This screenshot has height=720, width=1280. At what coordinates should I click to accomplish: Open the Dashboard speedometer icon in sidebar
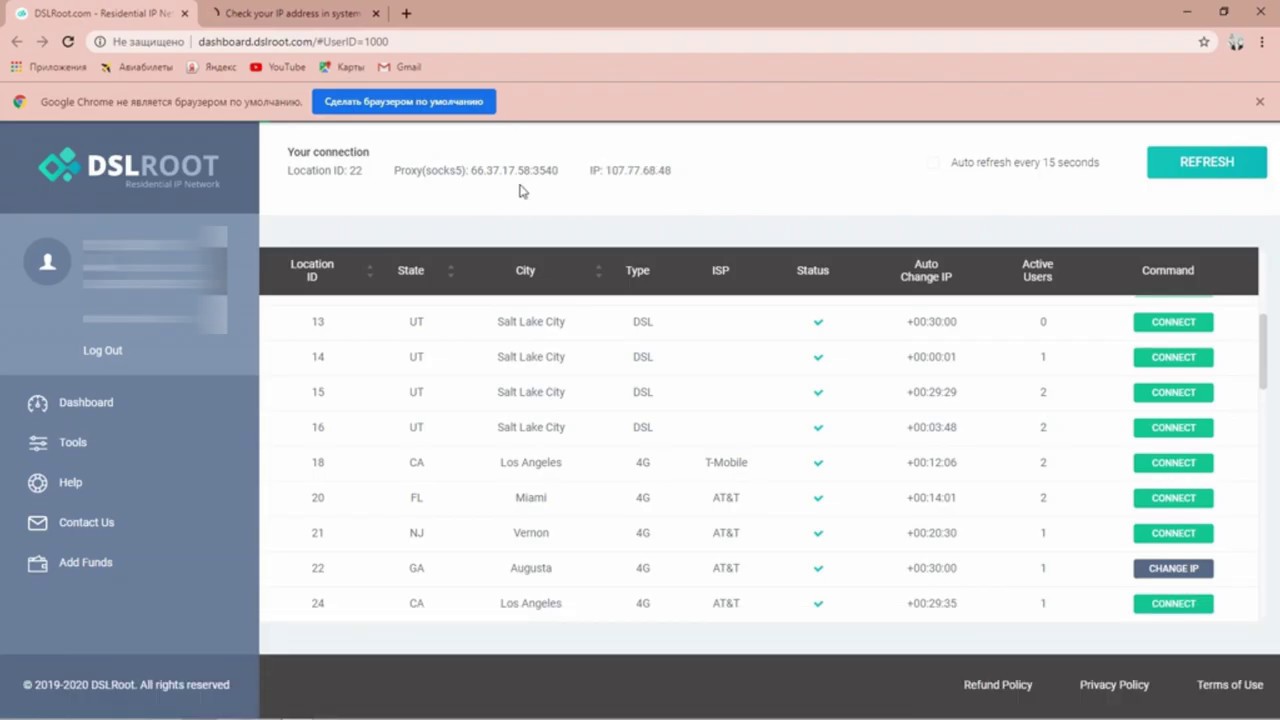point(38,403)
